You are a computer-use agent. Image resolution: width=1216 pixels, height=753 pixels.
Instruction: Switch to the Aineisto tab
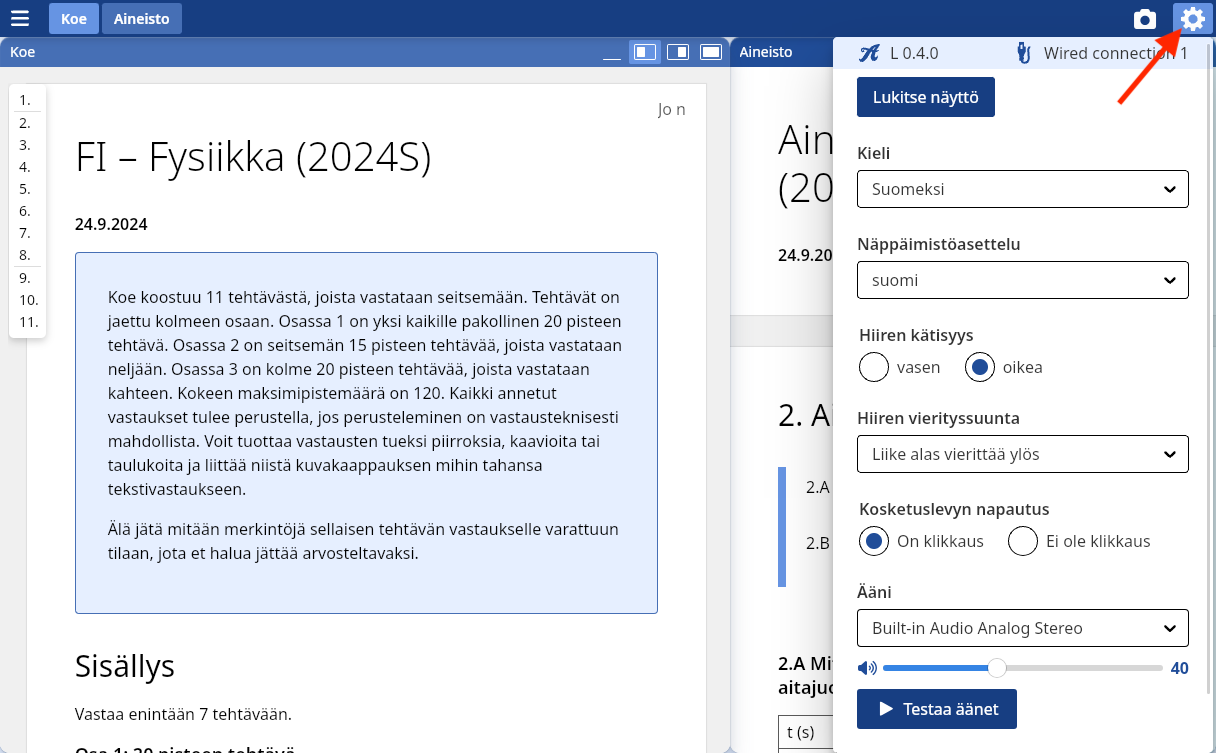click(x=141, y=19)
